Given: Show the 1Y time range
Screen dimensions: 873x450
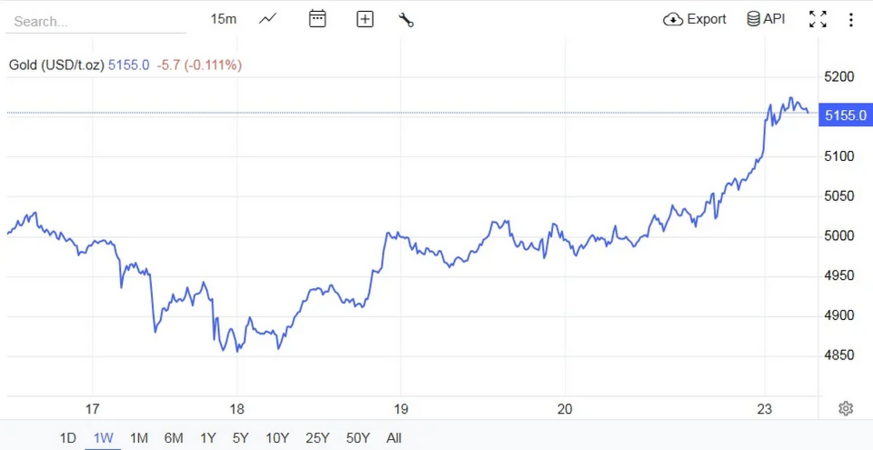Looking at the screenshot, I should (x=207, y=438).
